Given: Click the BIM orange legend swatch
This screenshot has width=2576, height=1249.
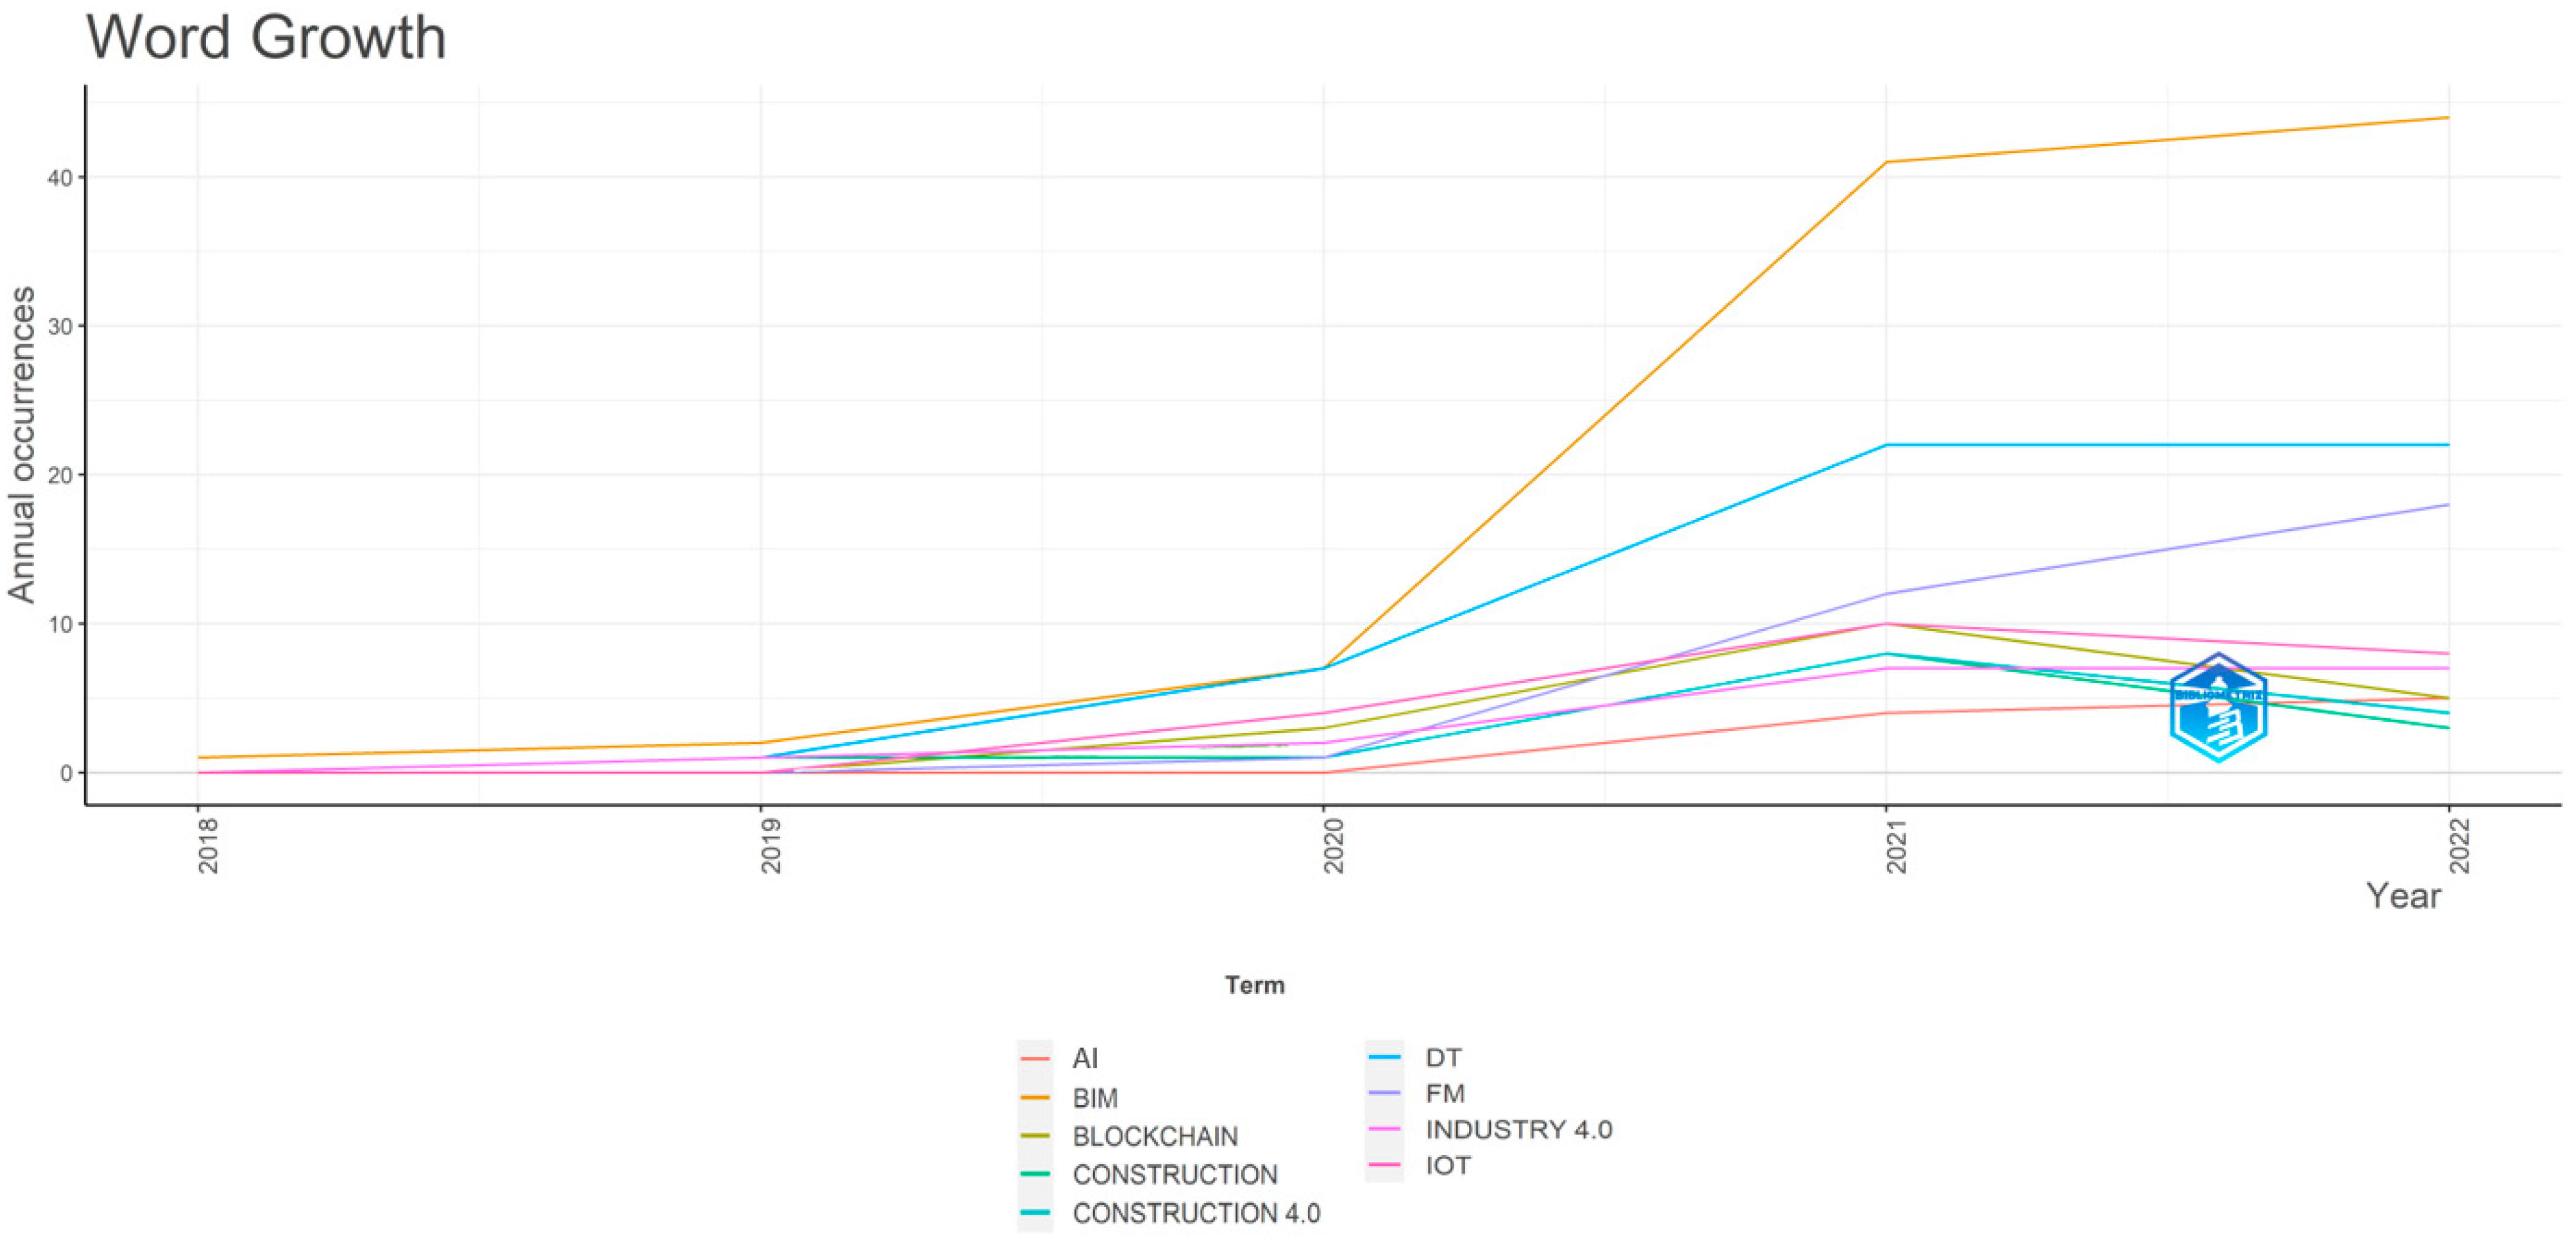Looking at the screenshot, I should pos(1035,1098).
